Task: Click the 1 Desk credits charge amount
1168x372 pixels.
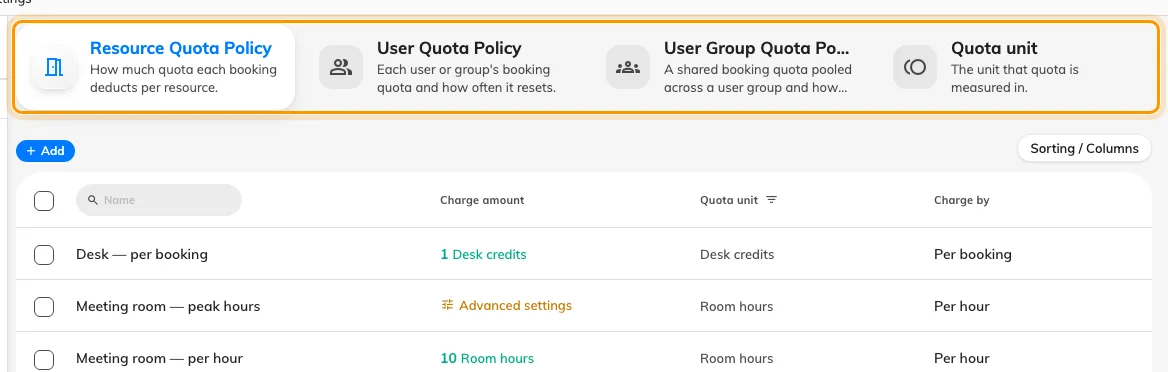Action: pyautogui.click(x=483, y=254)
